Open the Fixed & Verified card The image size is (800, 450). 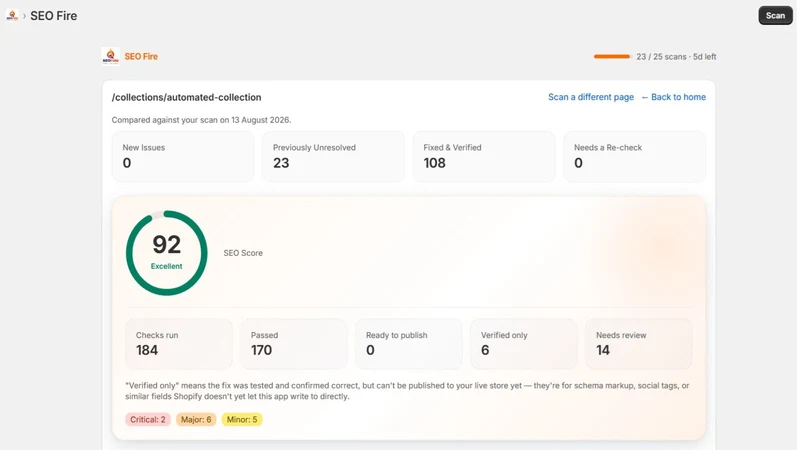(484, 157)
